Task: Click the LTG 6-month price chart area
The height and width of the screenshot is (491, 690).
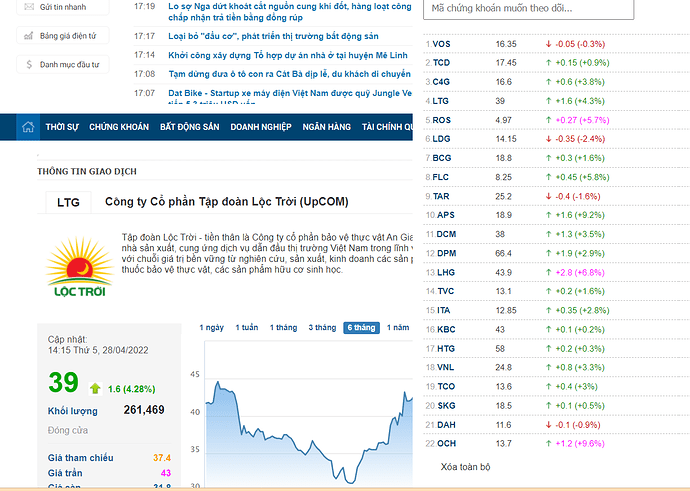Action: [x=308, y=414]
